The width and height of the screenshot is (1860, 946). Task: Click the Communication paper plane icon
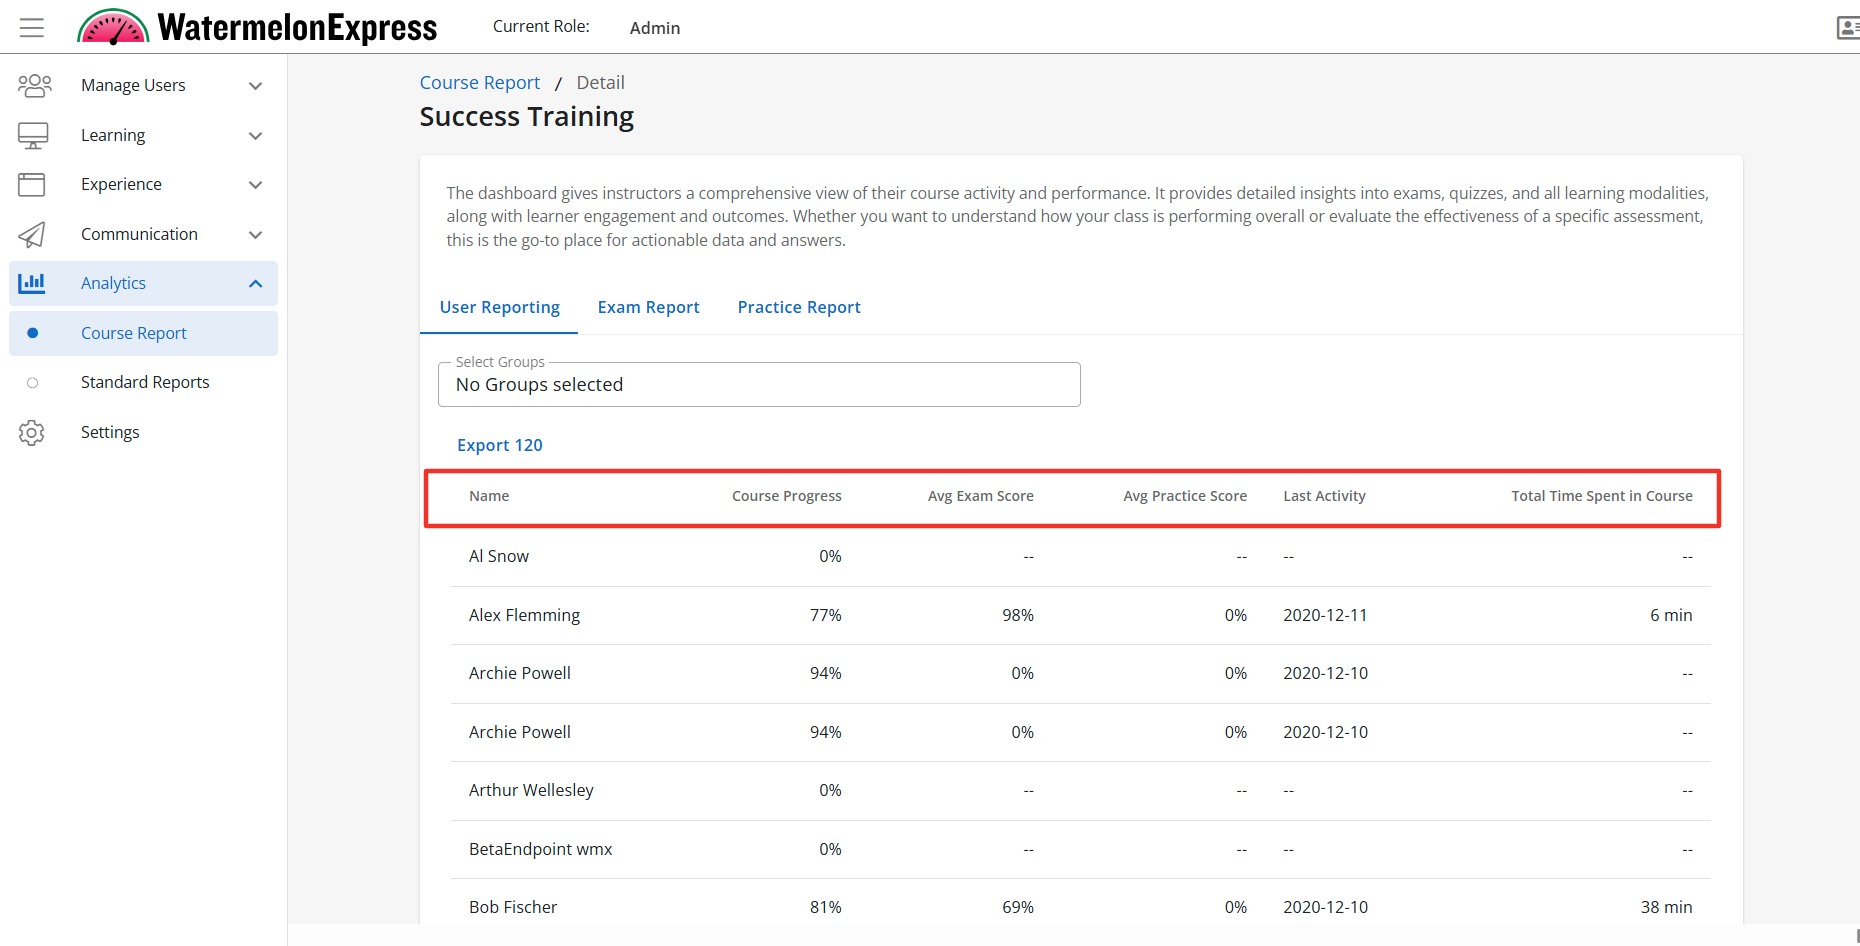pos(32,234)
